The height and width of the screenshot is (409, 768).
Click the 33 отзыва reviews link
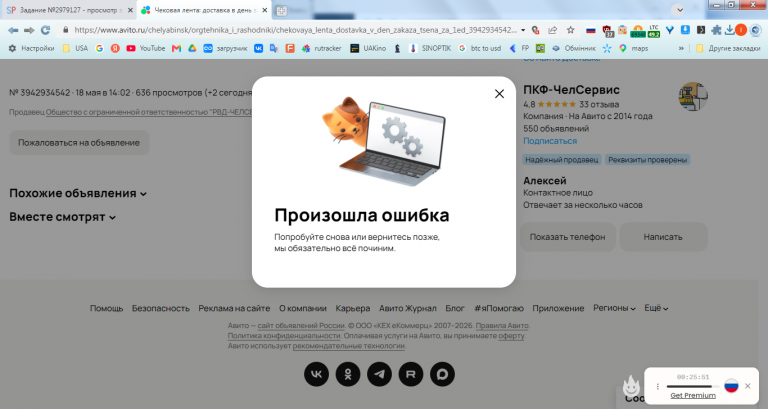coord(599,104)
